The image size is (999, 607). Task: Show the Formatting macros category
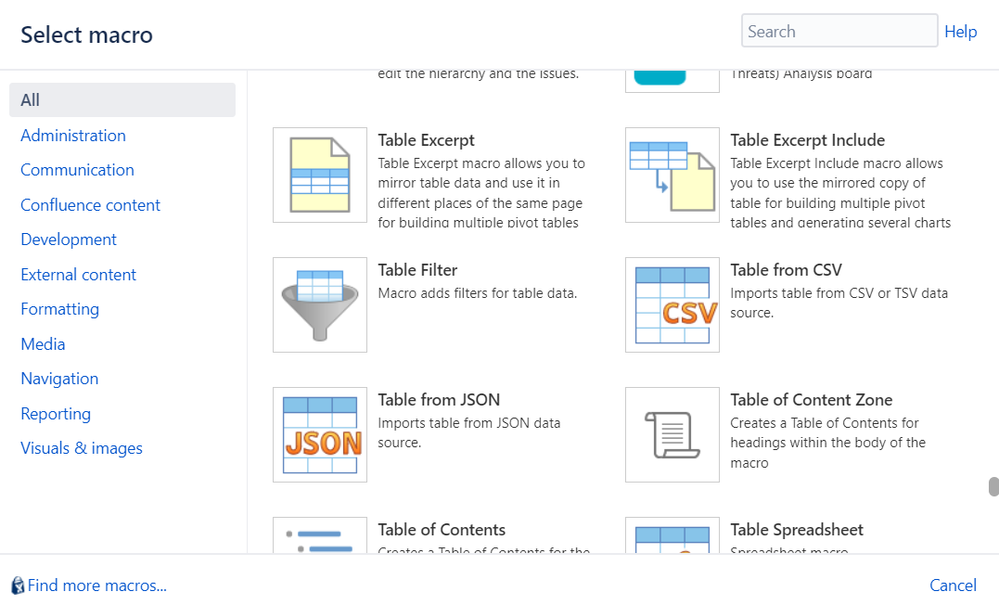coord(60,309)
